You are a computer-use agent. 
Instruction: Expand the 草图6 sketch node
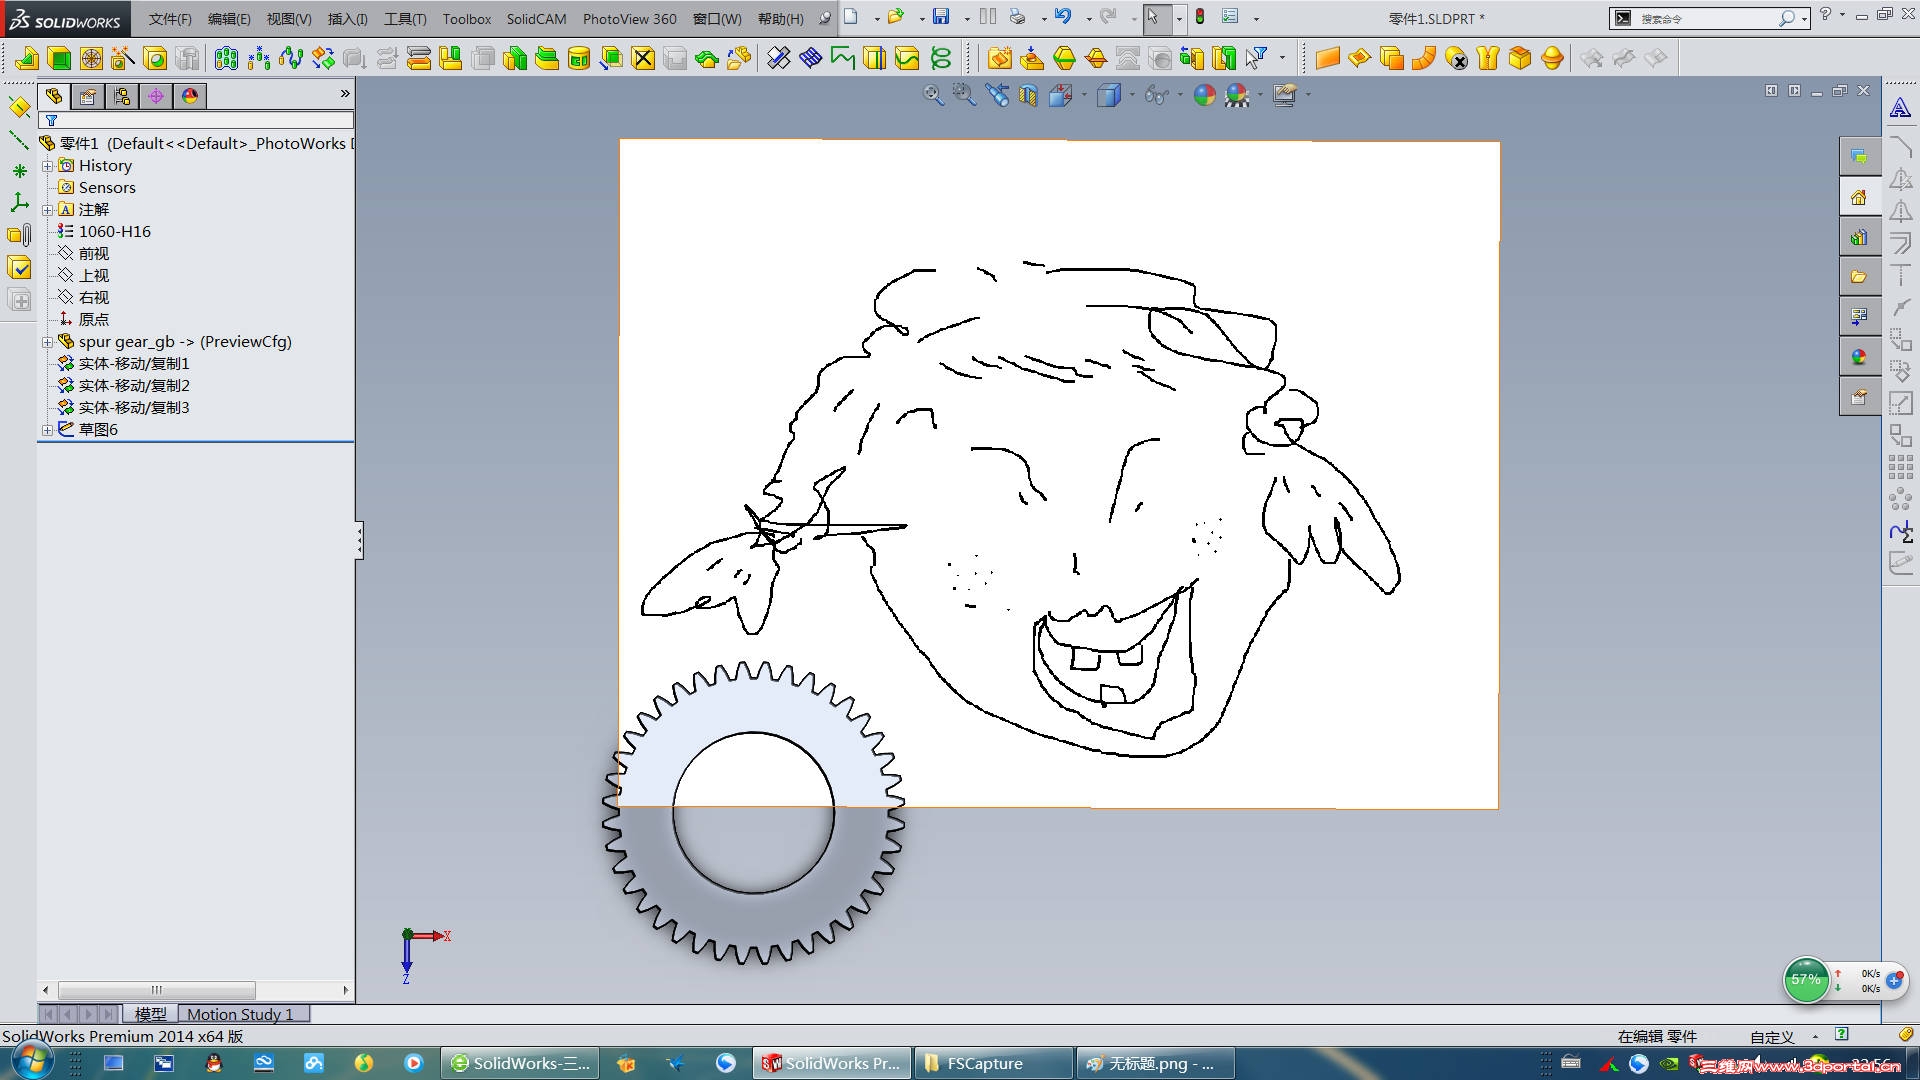pyautogui.click(x=47, y=430)
